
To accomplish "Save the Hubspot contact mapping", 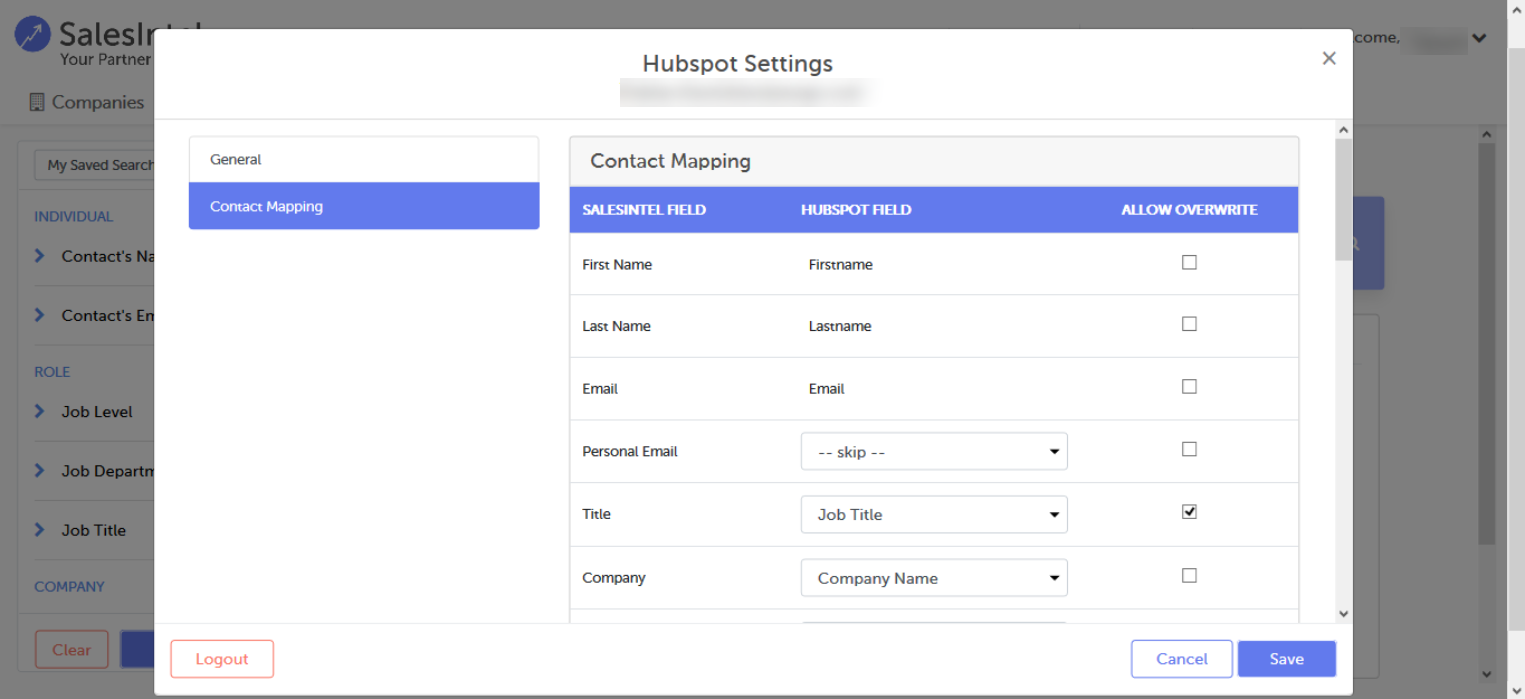I will 1287,659.
